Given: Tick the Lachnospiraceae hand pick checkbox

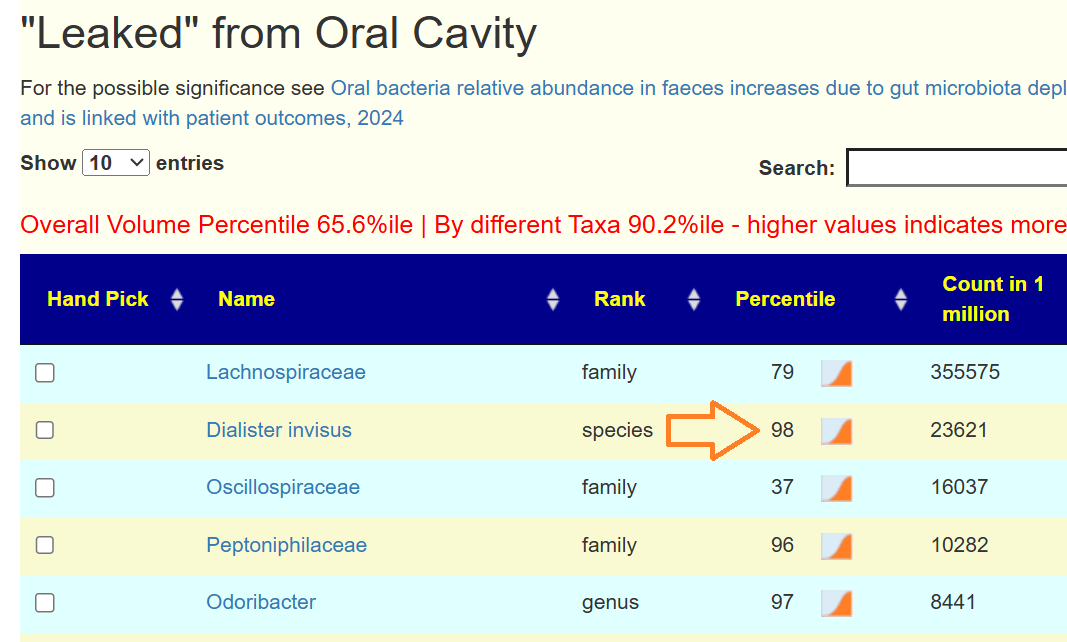Looking at the screenshot, I should click(45, 373).
